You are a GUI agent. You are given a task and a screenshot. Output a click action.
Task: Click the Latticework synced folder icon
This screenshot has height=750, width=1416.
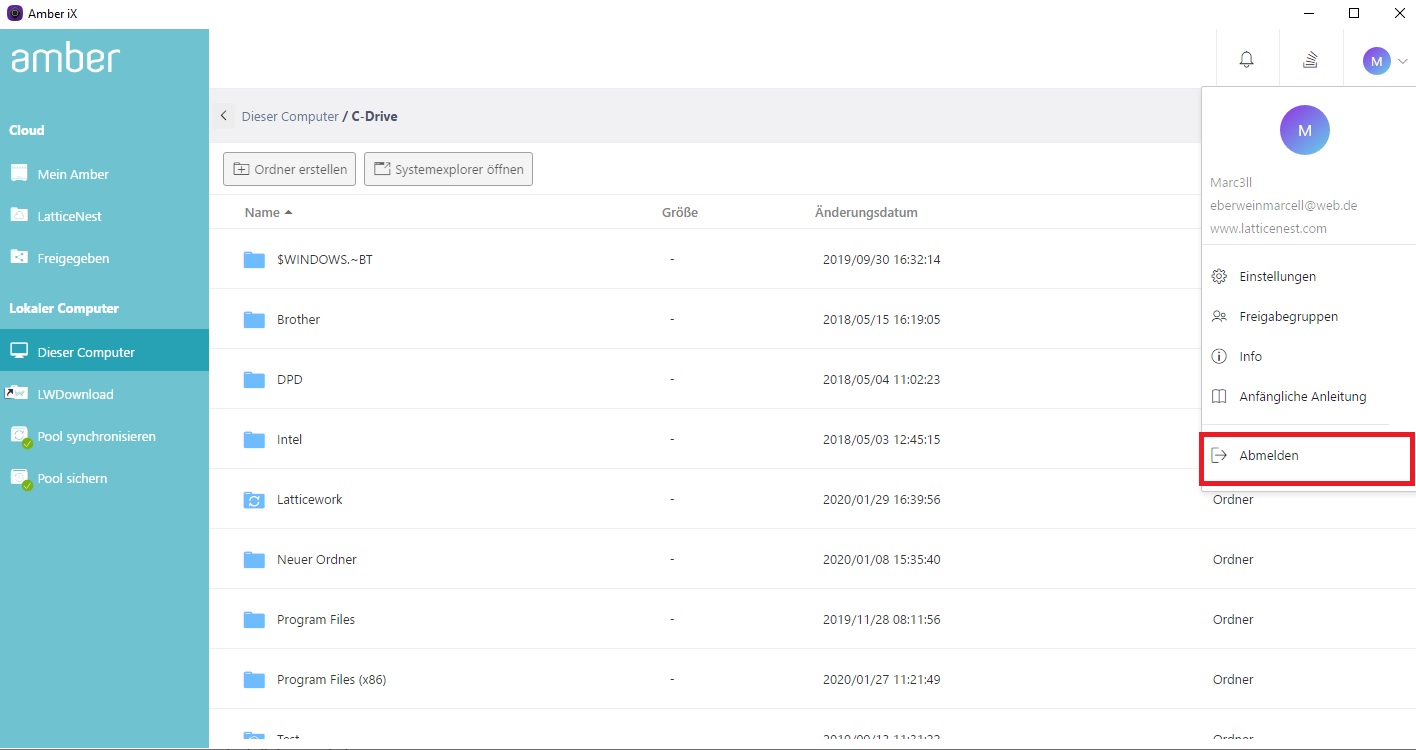pyautogui.click(x=254, y=500)
